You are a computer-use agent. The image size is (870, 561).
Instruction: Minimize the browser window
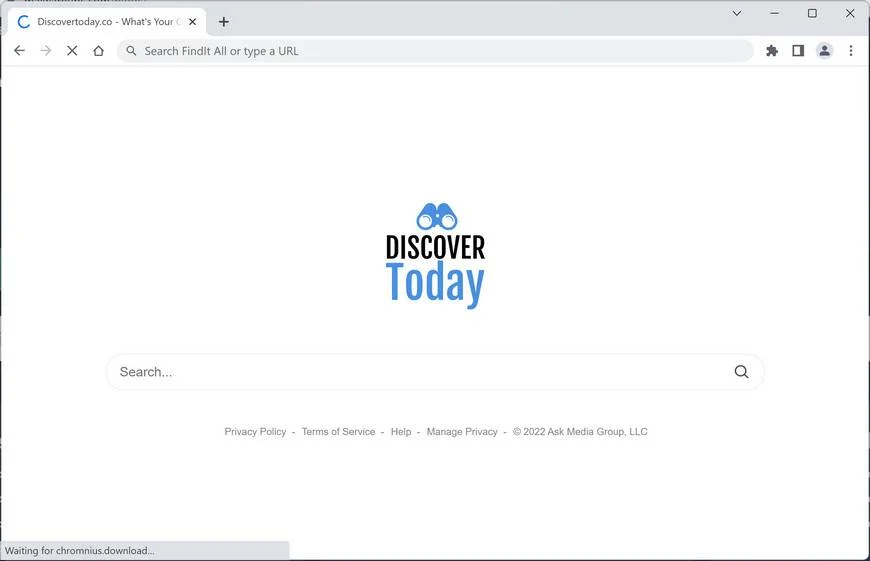pos(775,13)
